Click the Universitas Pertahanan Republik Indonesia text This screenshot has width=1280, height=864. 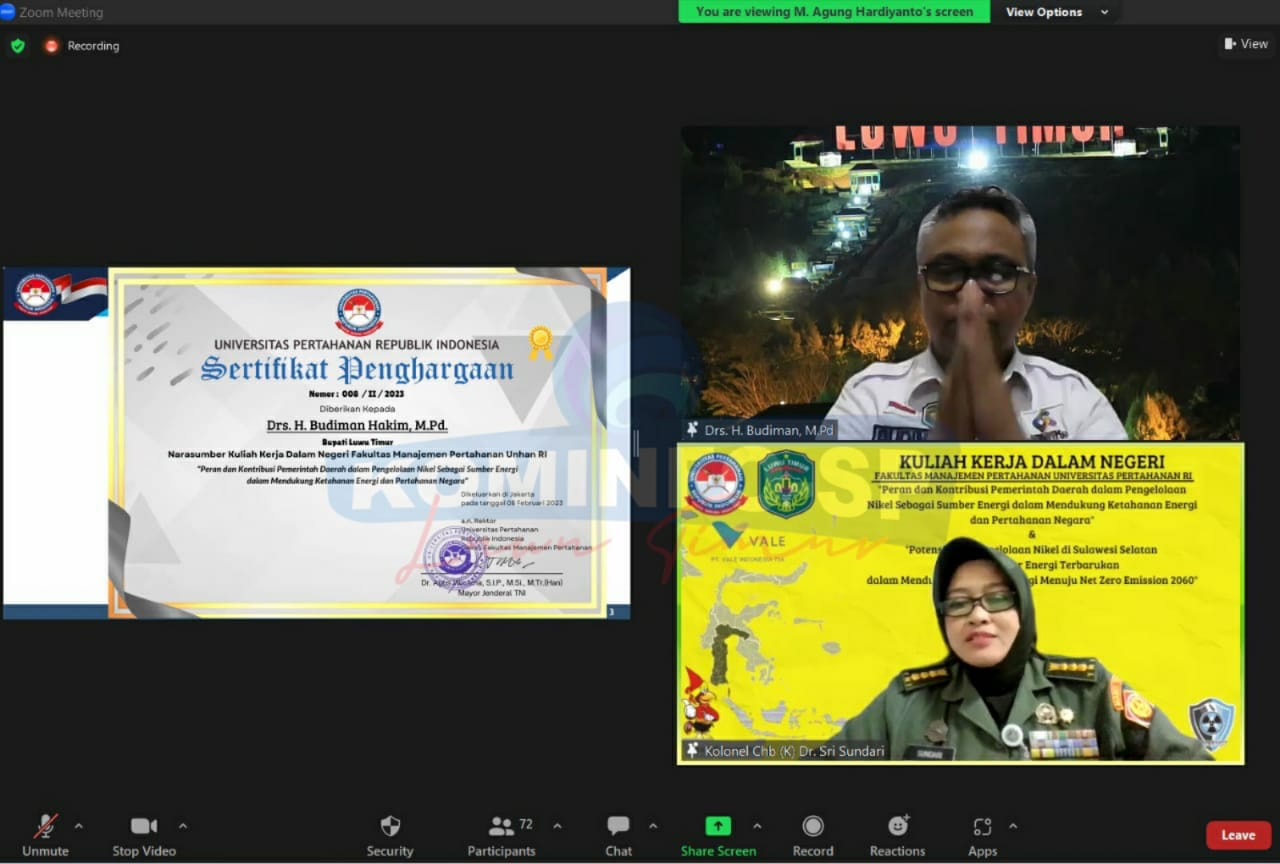(357, 344)
